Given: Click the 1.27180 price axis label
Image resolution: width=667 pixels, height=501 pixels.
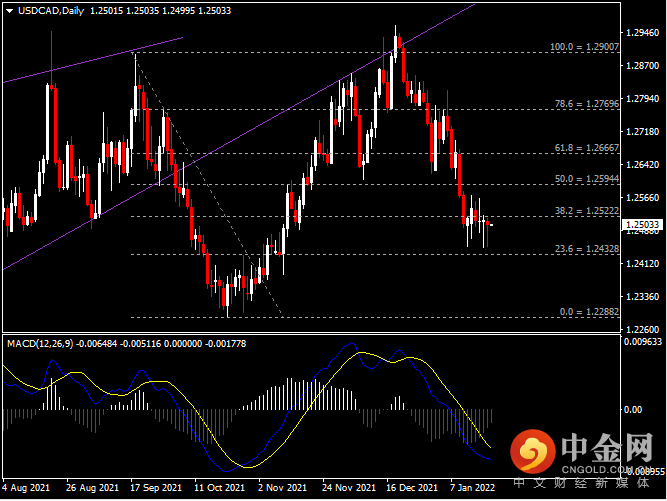Looking at the screenshot, I should [x=643, y=132].
